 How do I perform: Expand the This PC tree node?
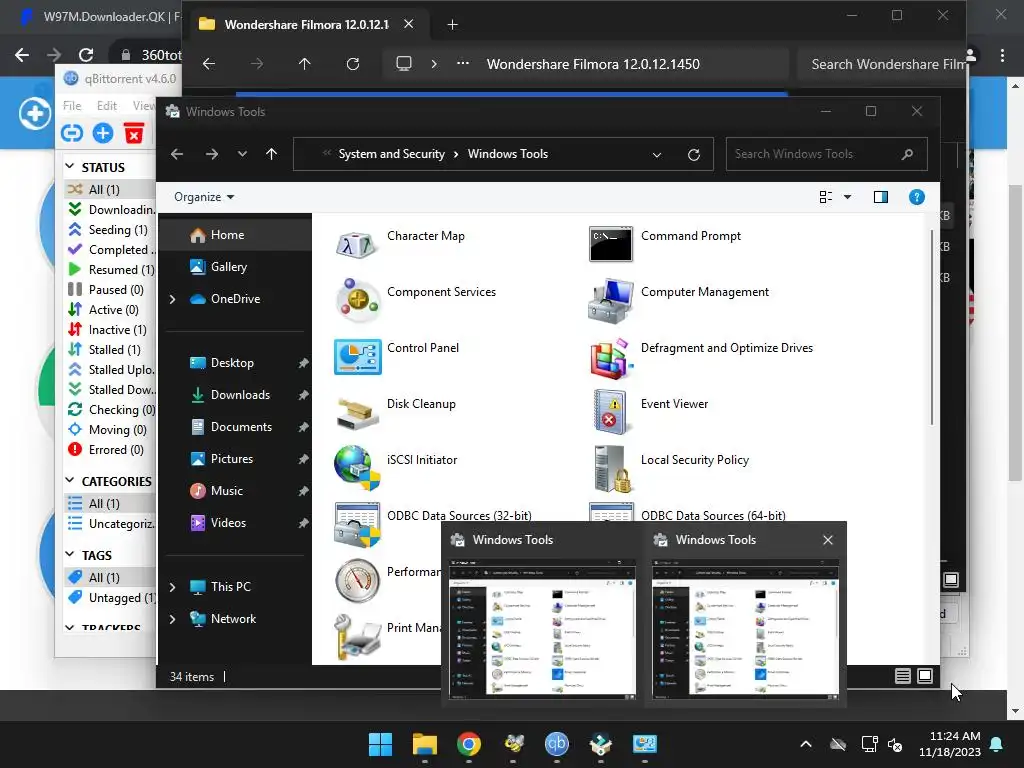[172, 587]
